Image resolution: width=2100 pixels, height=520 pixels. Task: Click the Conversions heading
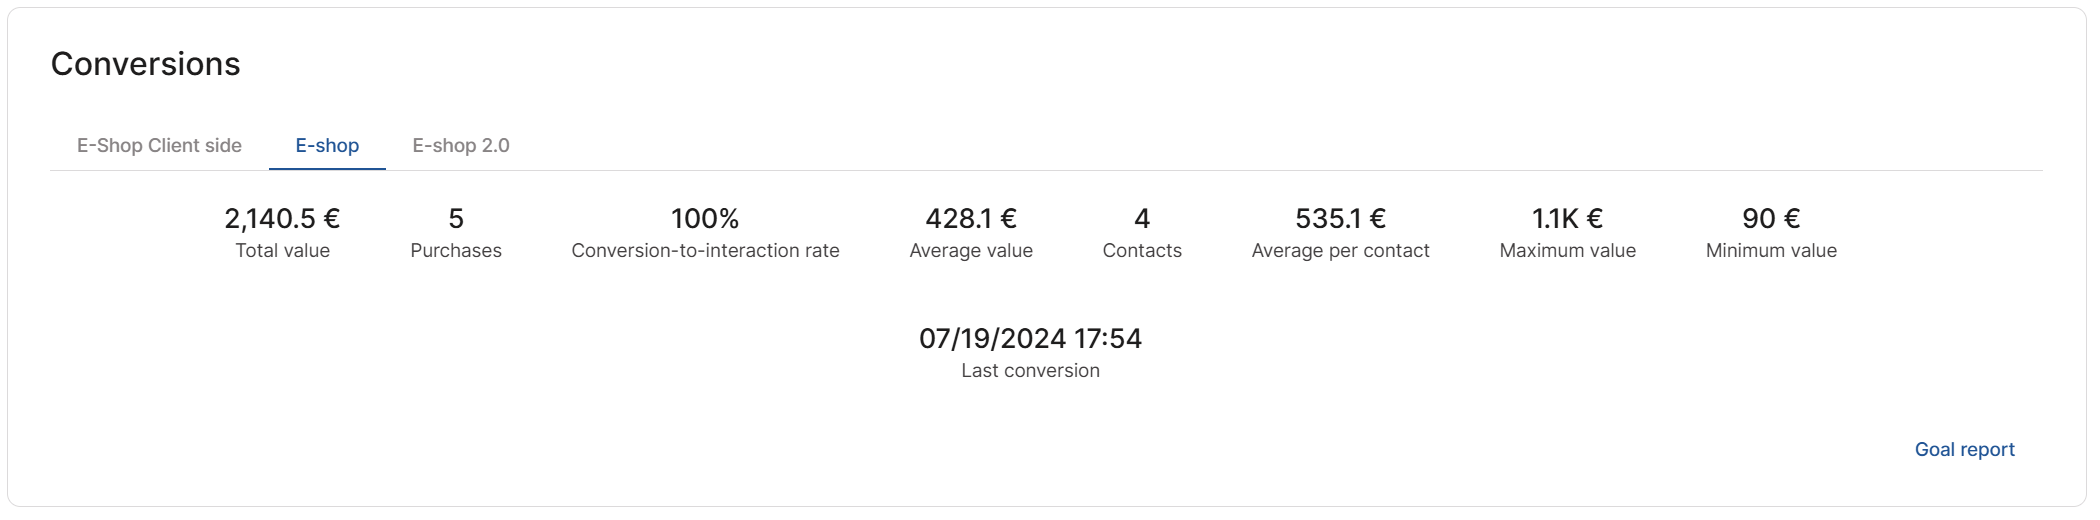point(146,64)
